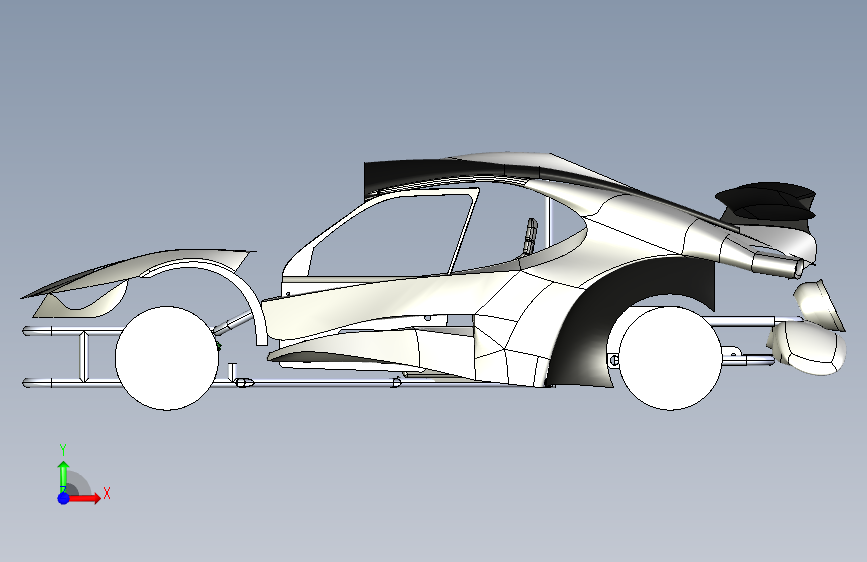Select the front wheel of the car model

click(167, 358)
